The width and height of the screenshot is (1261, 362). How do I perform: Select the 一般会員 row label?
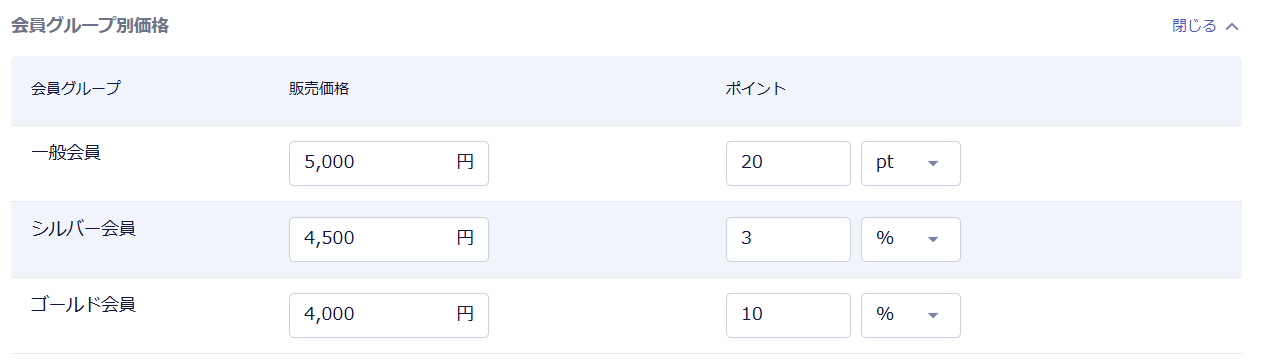pyautogui.click(x=66, y=153)
